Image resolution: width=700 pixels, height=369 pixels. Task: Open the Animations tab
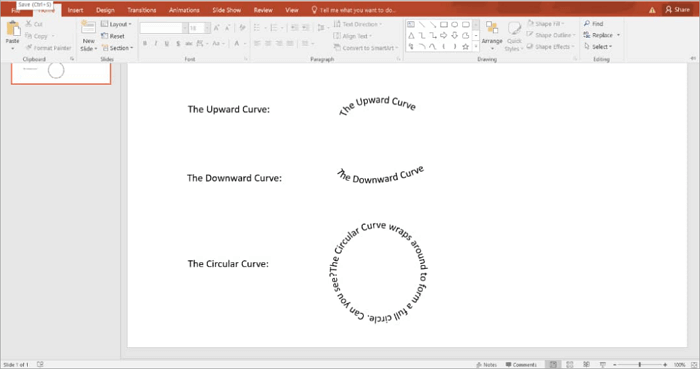coord(184,10)
